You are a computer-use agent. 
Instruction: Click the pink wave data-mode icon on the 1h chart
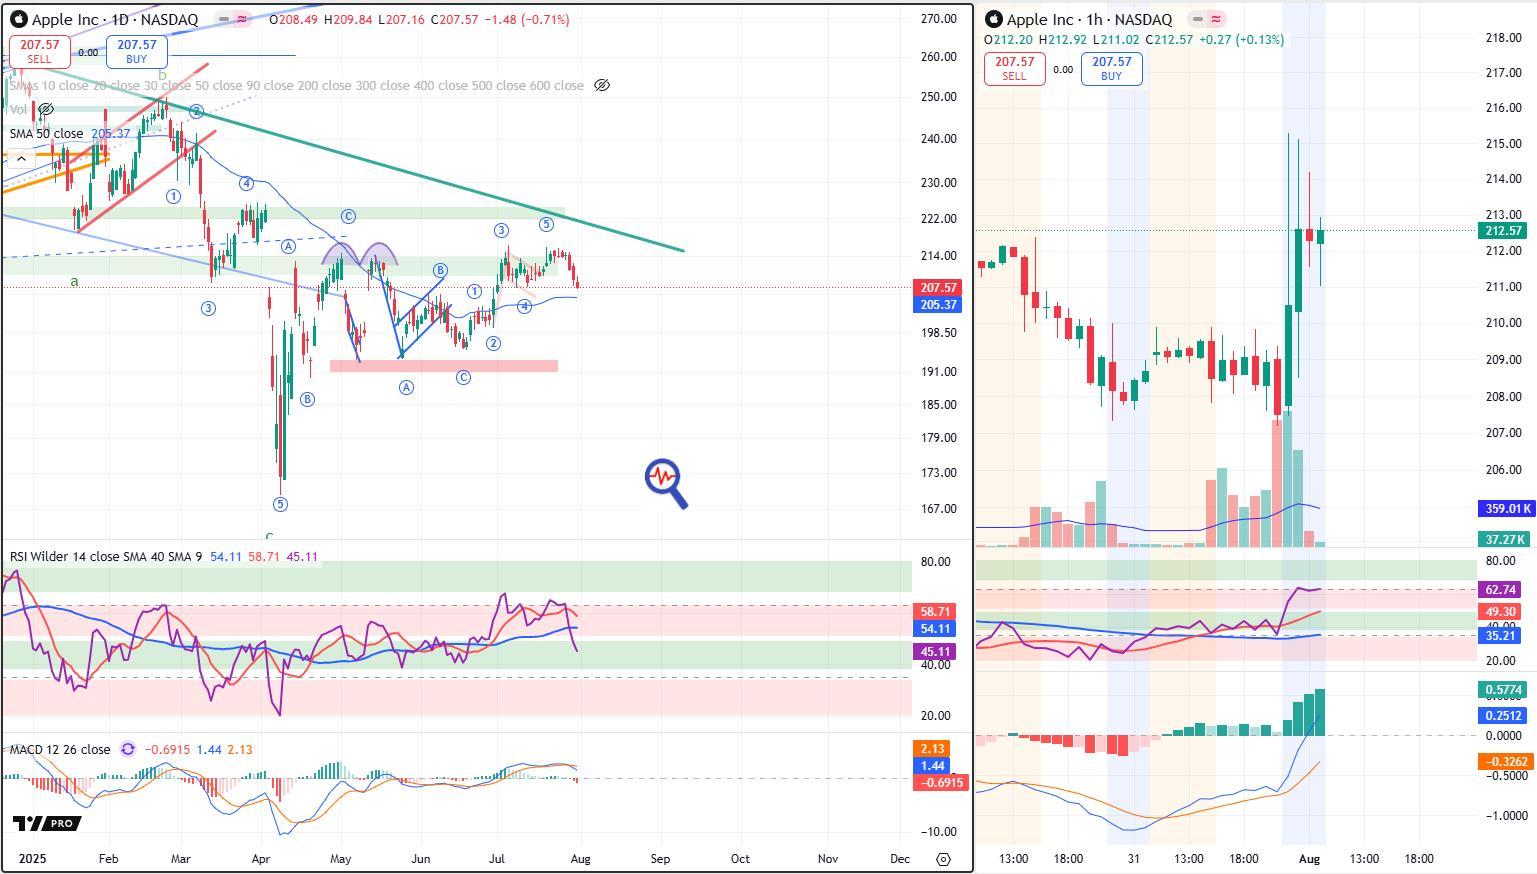(x=1216, y=19)
